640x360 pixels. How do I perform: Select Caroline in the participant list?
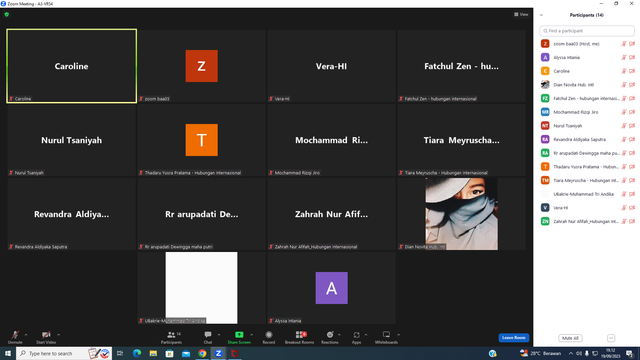click(587, 71)
